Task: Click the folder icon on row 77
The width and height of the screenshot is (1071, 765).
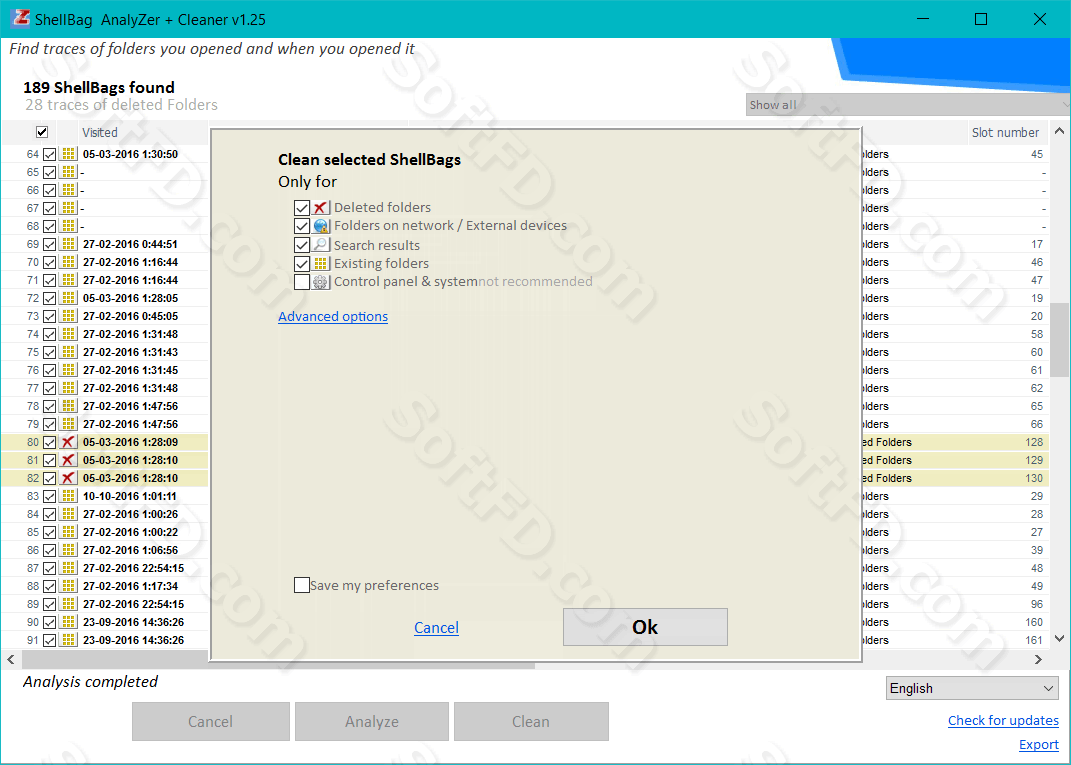Action: [x=68, y=388]
